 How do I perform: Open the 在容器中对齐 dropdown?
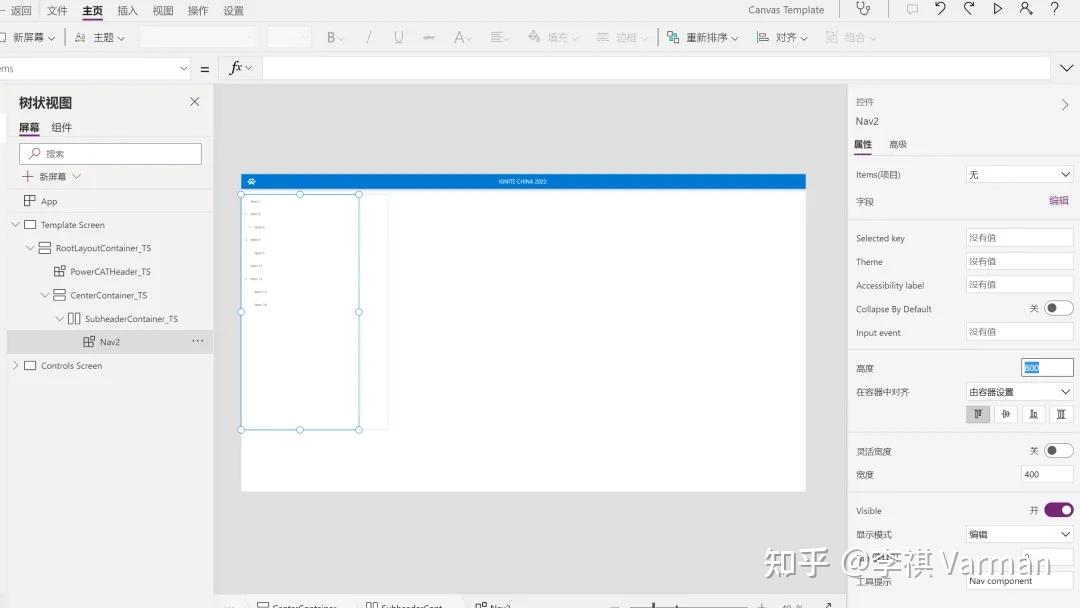tap(1019, 391)
